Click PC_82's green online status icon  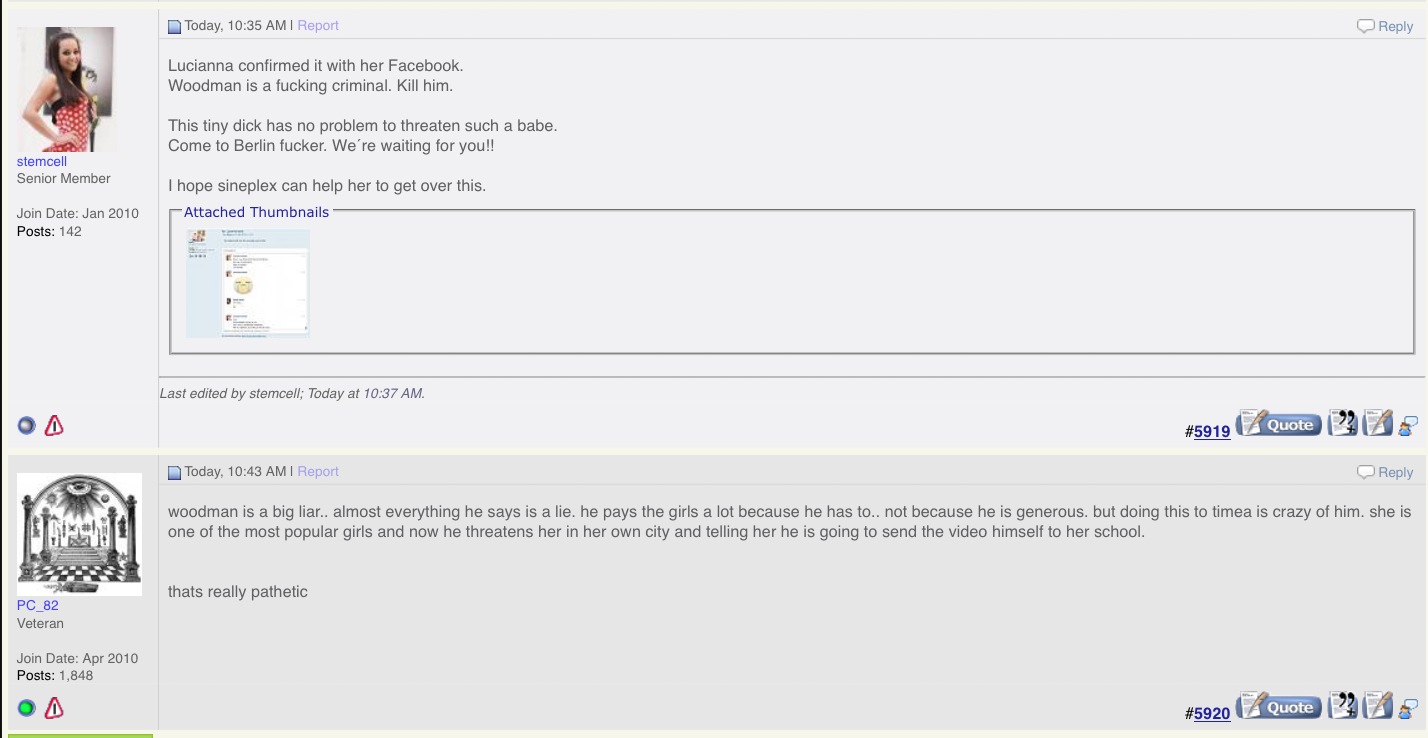(27, 708)
